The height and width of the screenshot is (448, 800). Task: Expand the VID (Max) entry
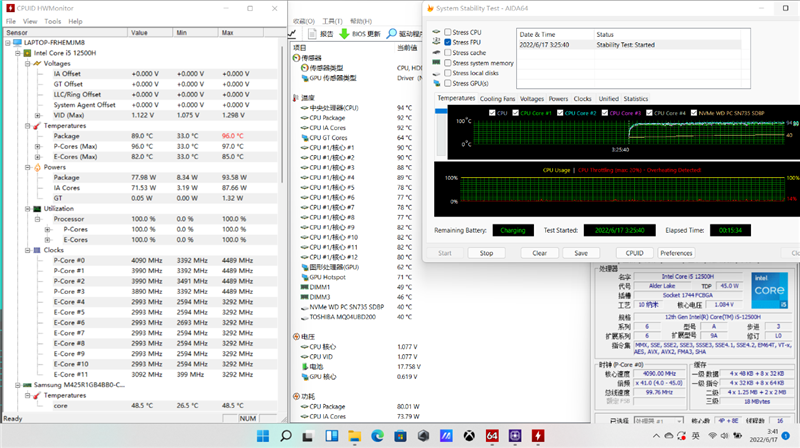point(37,115)
